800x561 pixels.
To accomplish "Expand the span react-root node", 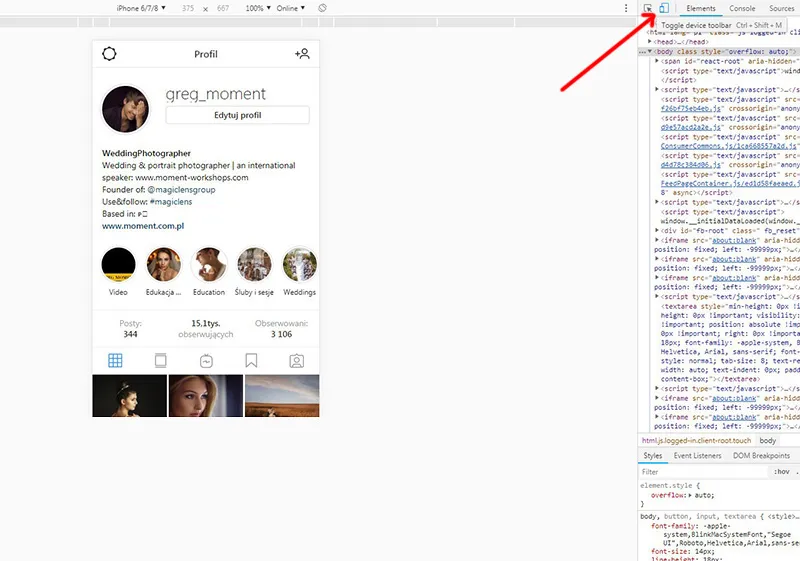I will click(x=657, y=61).
